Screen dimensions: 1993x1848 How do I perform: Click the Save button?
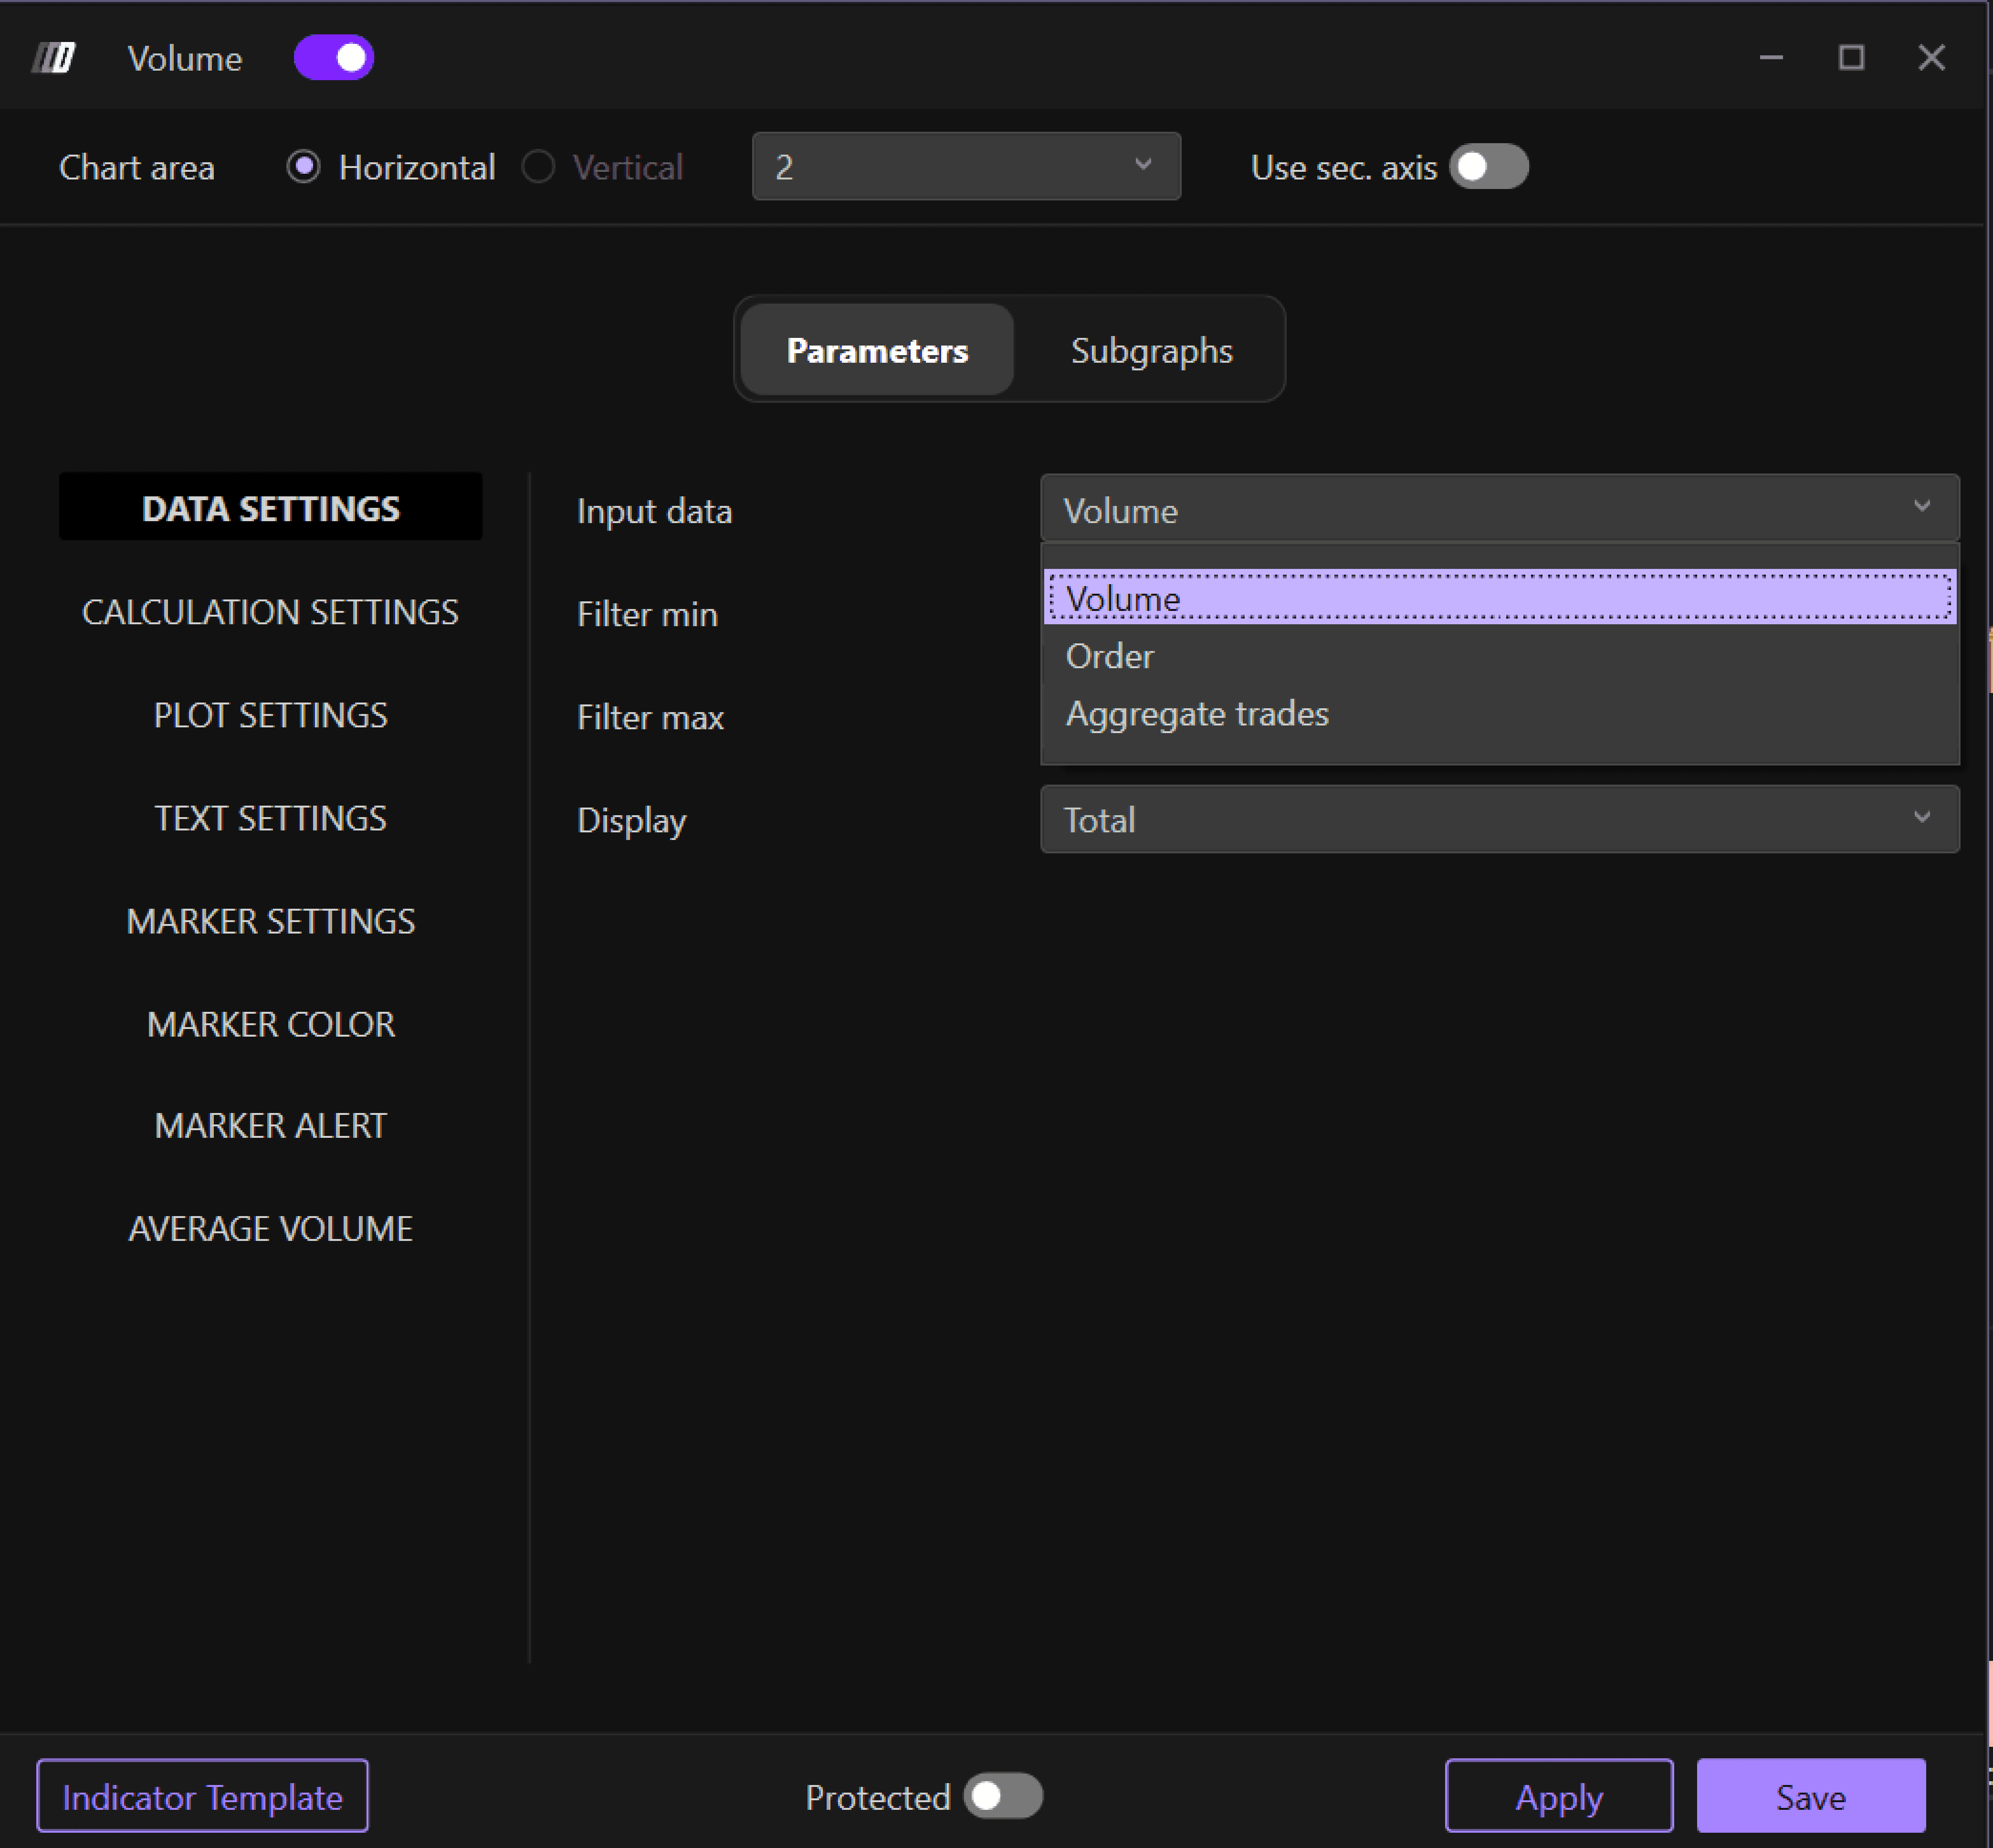coord(1810,1796)
